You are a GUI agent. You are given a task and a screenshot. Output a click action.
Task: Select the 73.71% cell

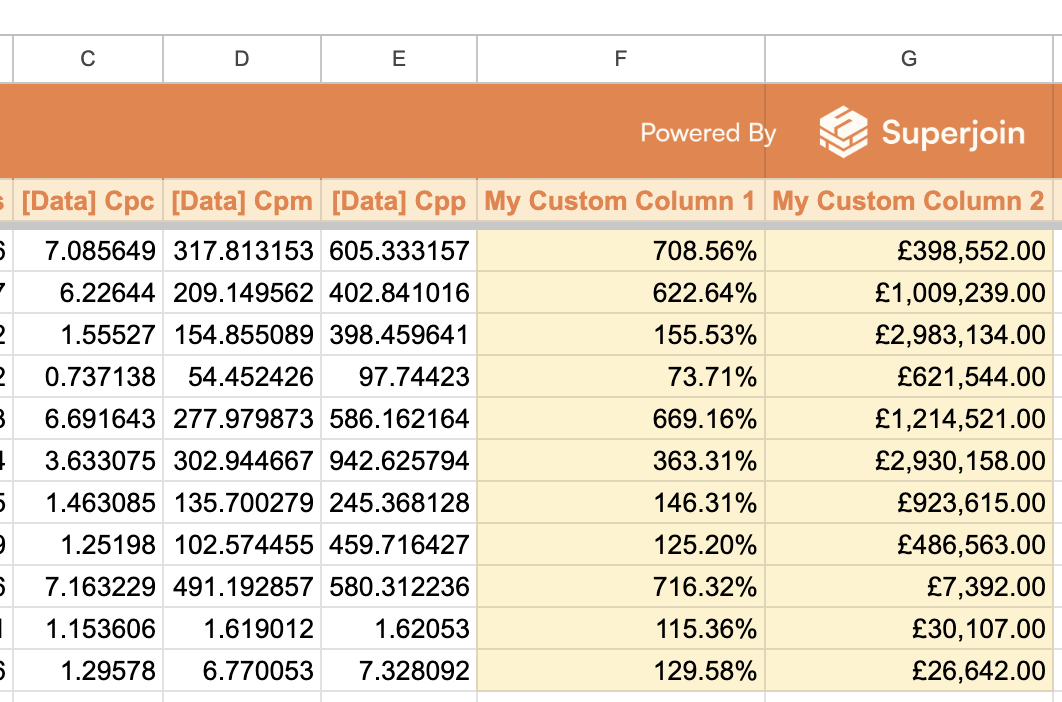tap(621, 377)
